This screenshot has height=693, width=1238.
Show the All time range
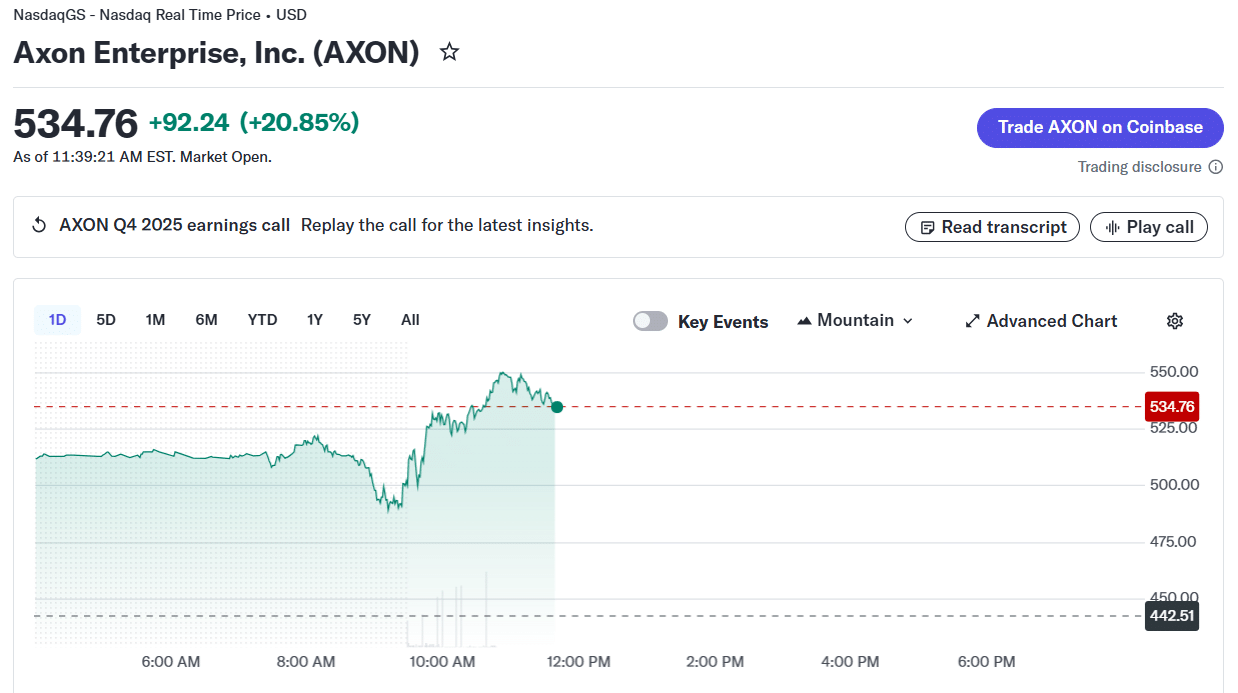click(x=410, y=320)
